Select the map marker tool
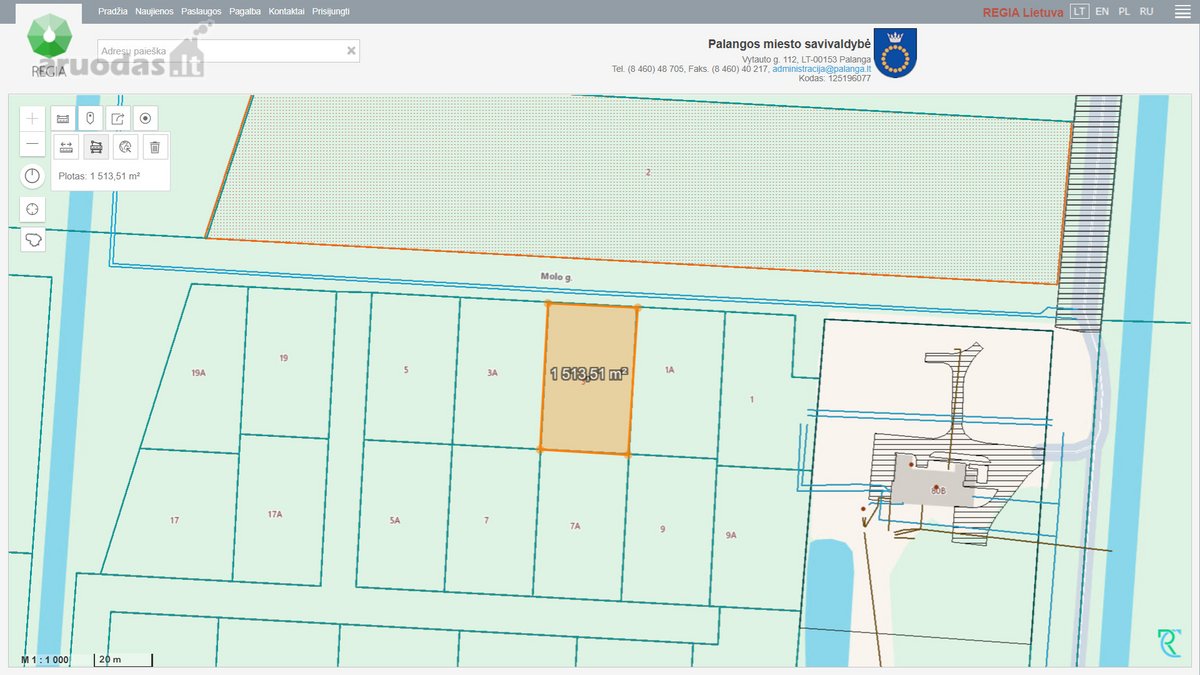This screenshot has height=675, width=1200. point(90,118)
